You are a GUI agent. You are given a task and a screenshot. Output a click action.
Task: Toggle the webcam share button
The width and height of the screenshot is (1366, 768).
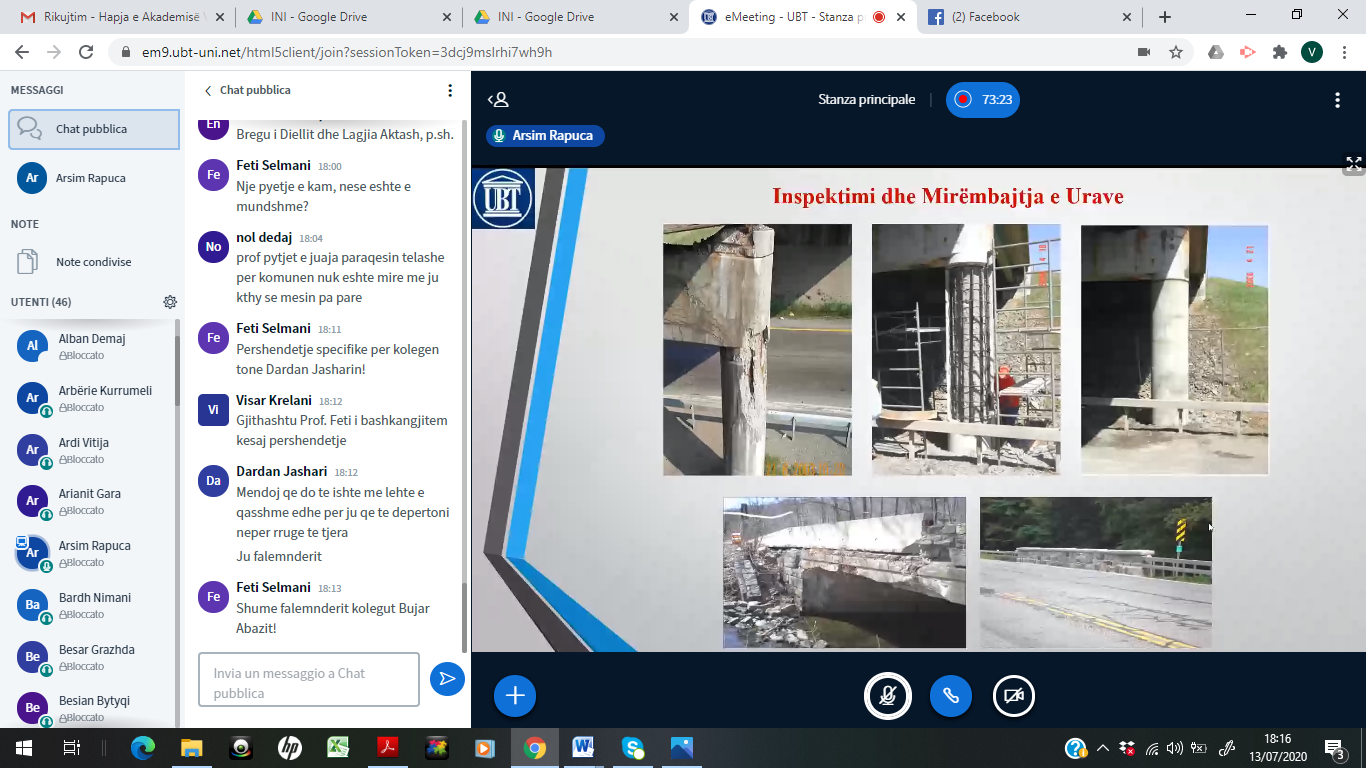tap(1013, 696)
